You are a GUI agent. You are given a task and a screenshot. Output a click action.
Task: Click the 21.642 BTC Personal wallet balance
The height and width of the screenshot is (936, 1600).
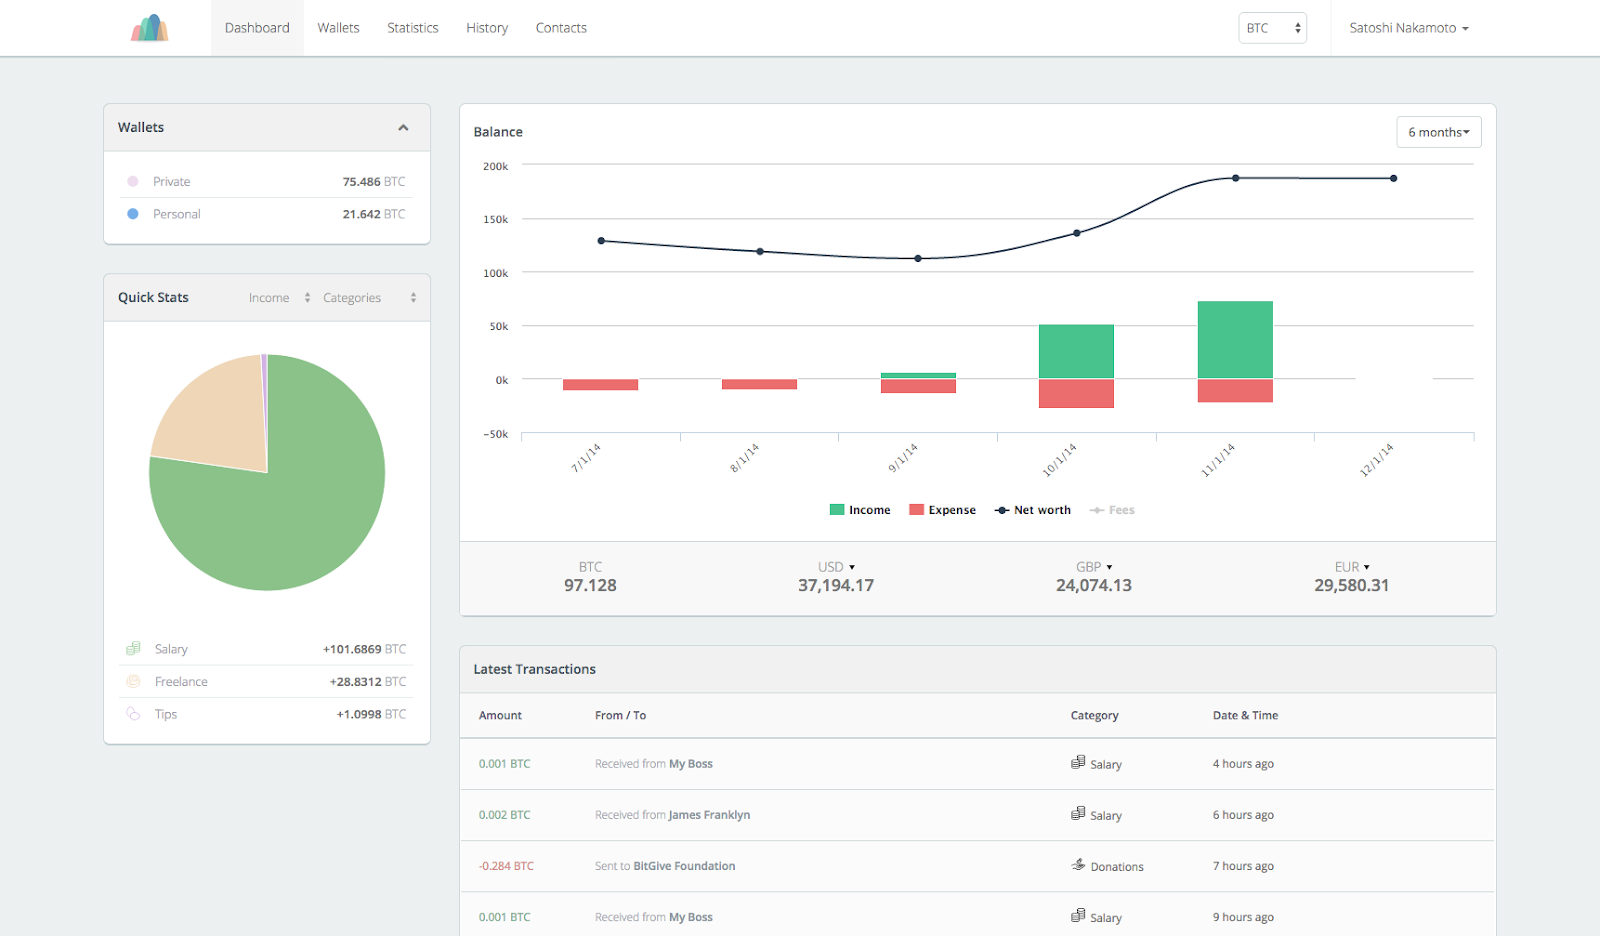coord(374,214)
